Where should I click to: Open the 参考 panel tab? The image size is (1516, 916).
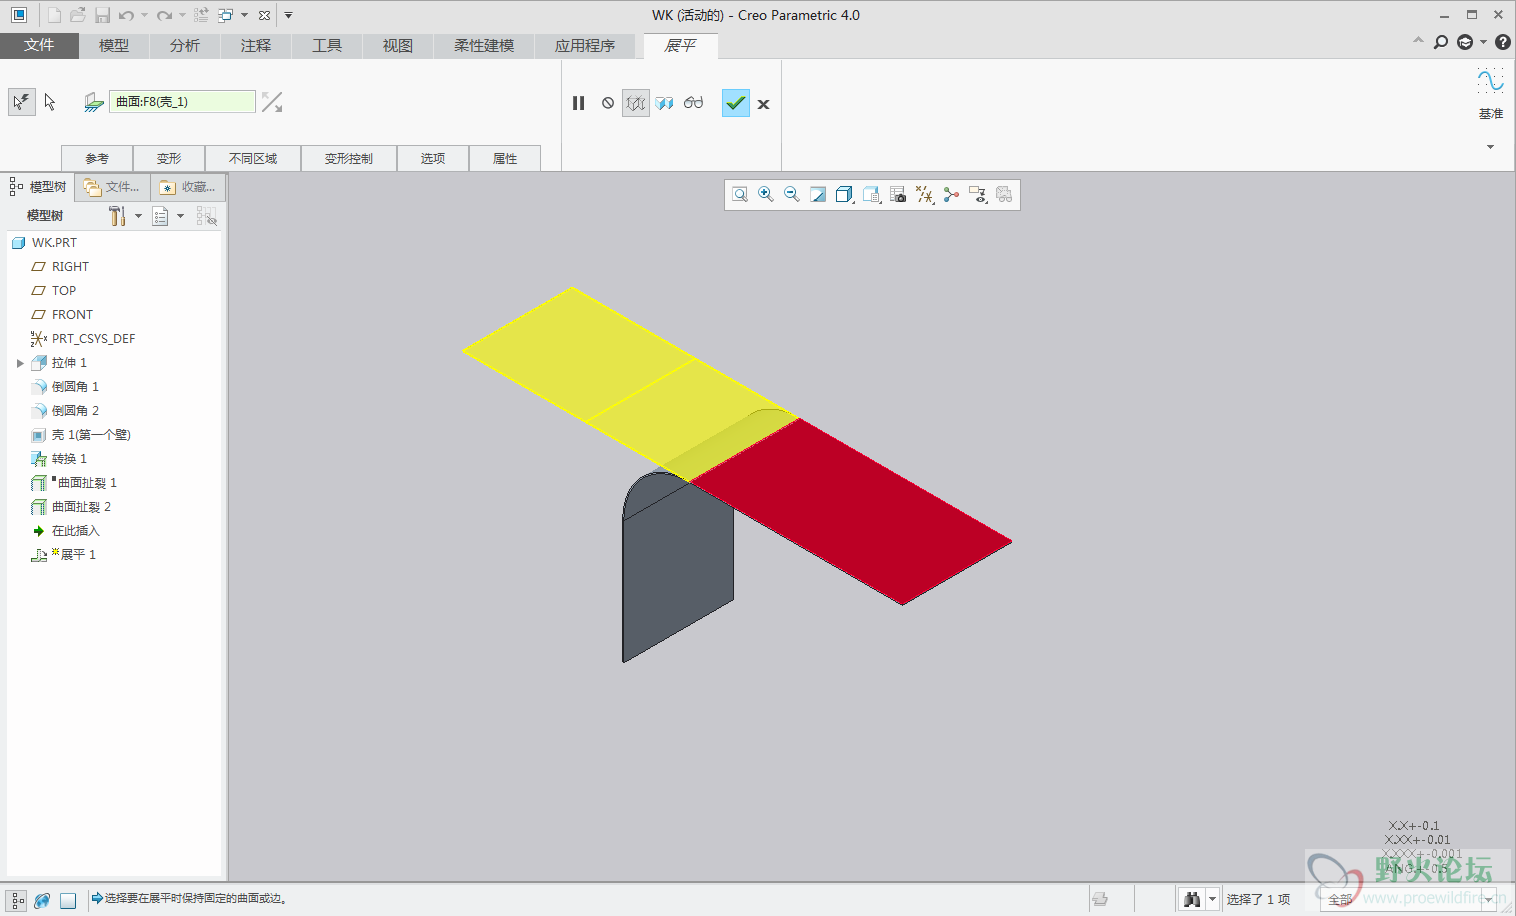[97, 158]
